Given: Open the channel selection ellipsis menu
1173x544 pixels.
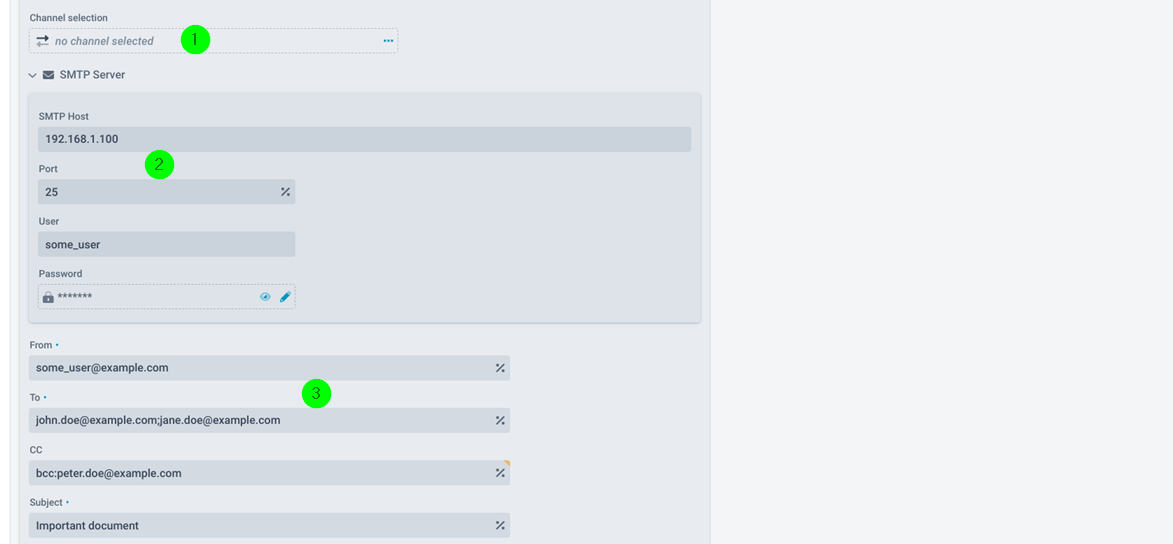Looking at the screenshot, I should point(388,40).
